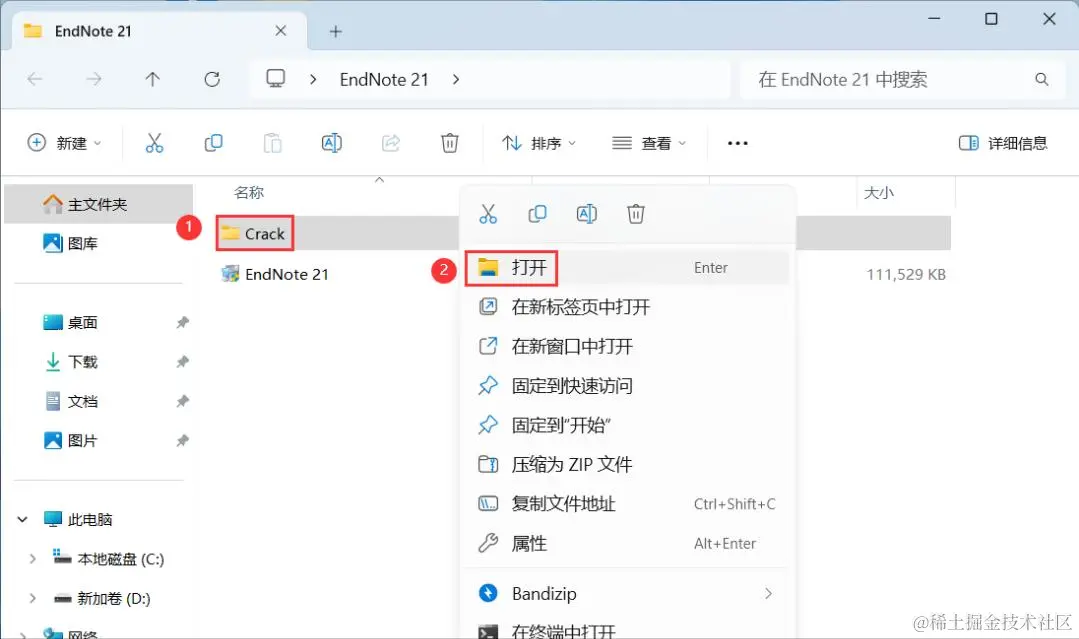Open the 查看 view dropdown

tap(649, 143)
